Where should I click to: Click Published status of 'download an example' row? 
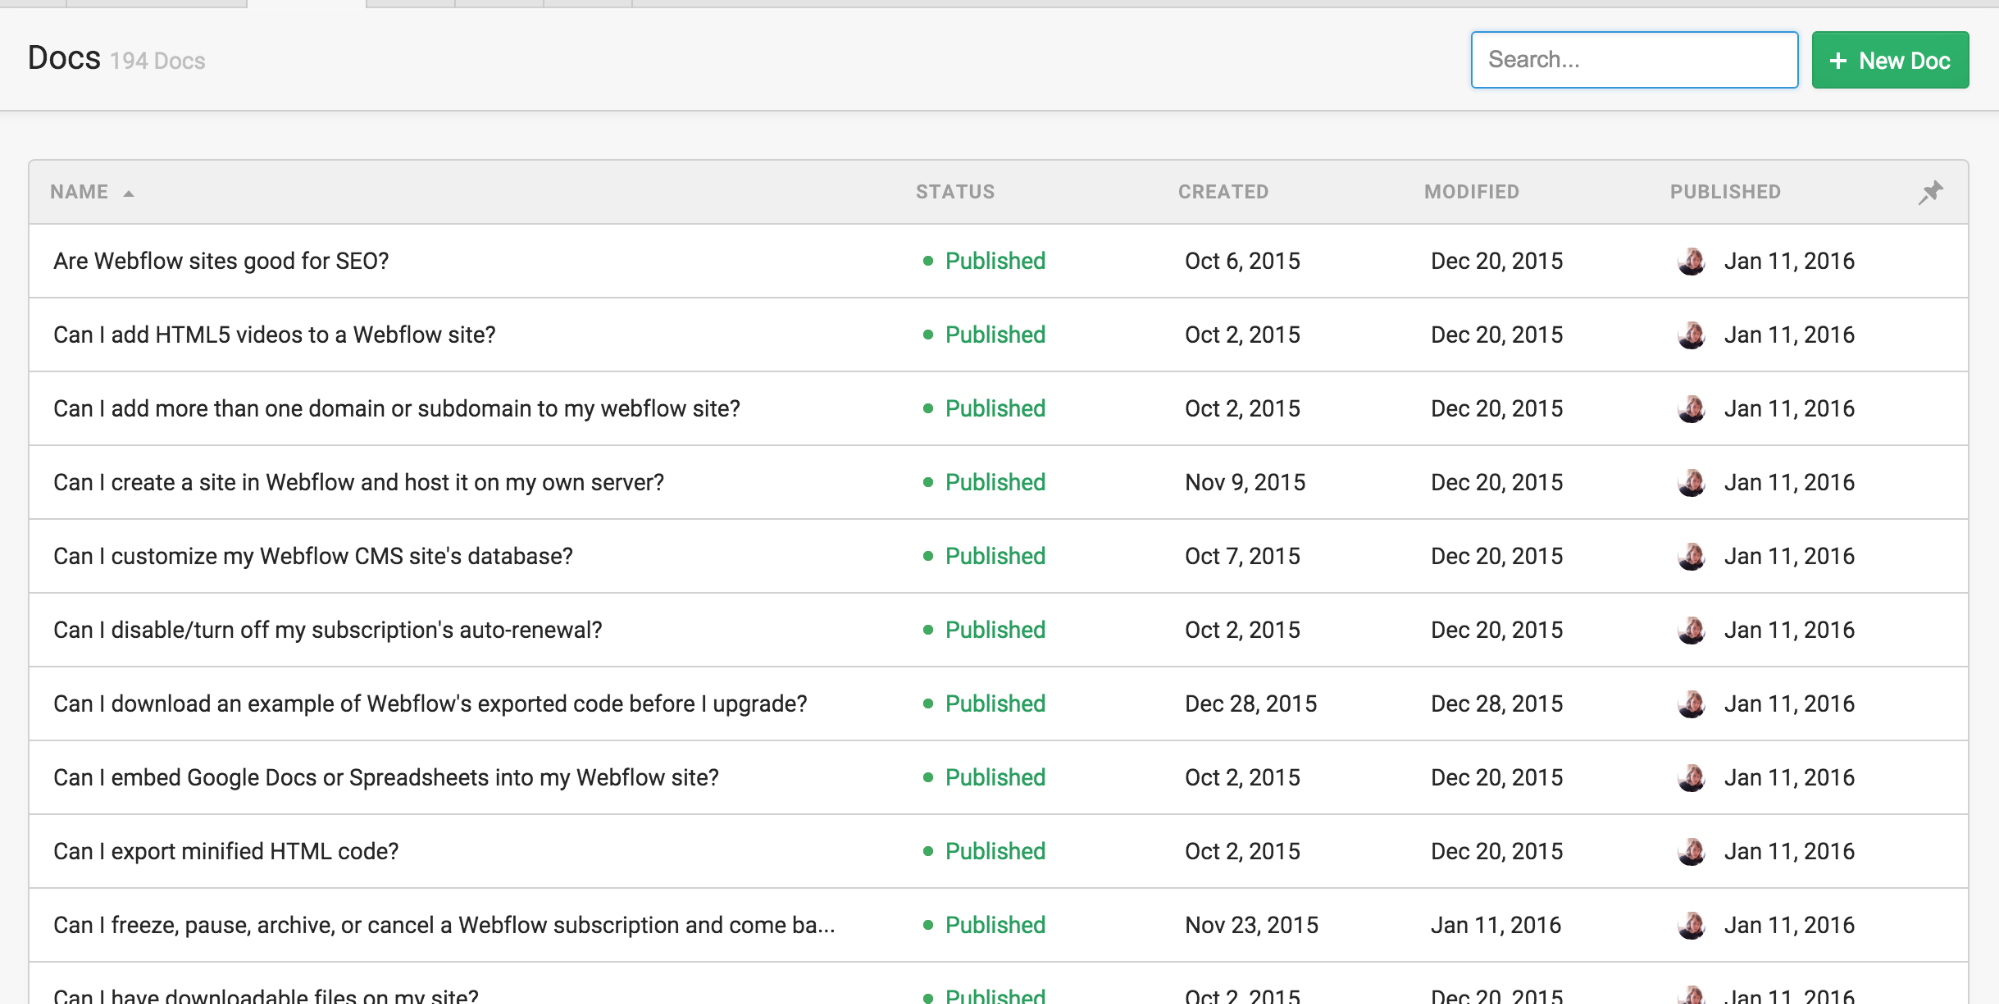tap(984, 704)
